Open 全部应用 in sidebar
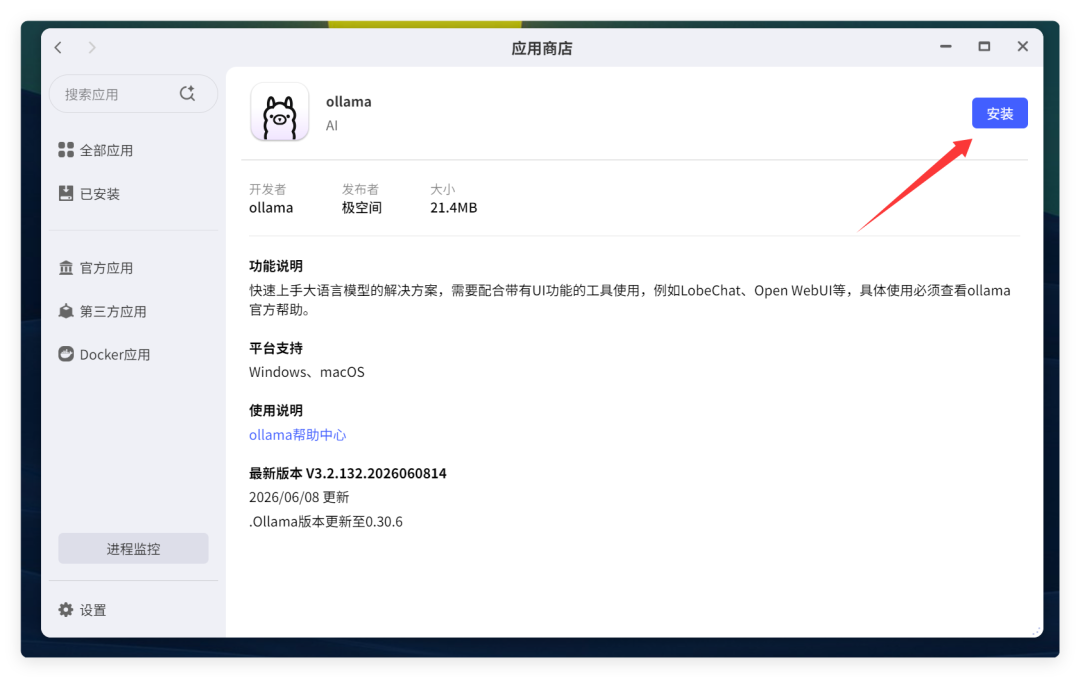Screen dimensions: 1080x678 click(106, 150)
